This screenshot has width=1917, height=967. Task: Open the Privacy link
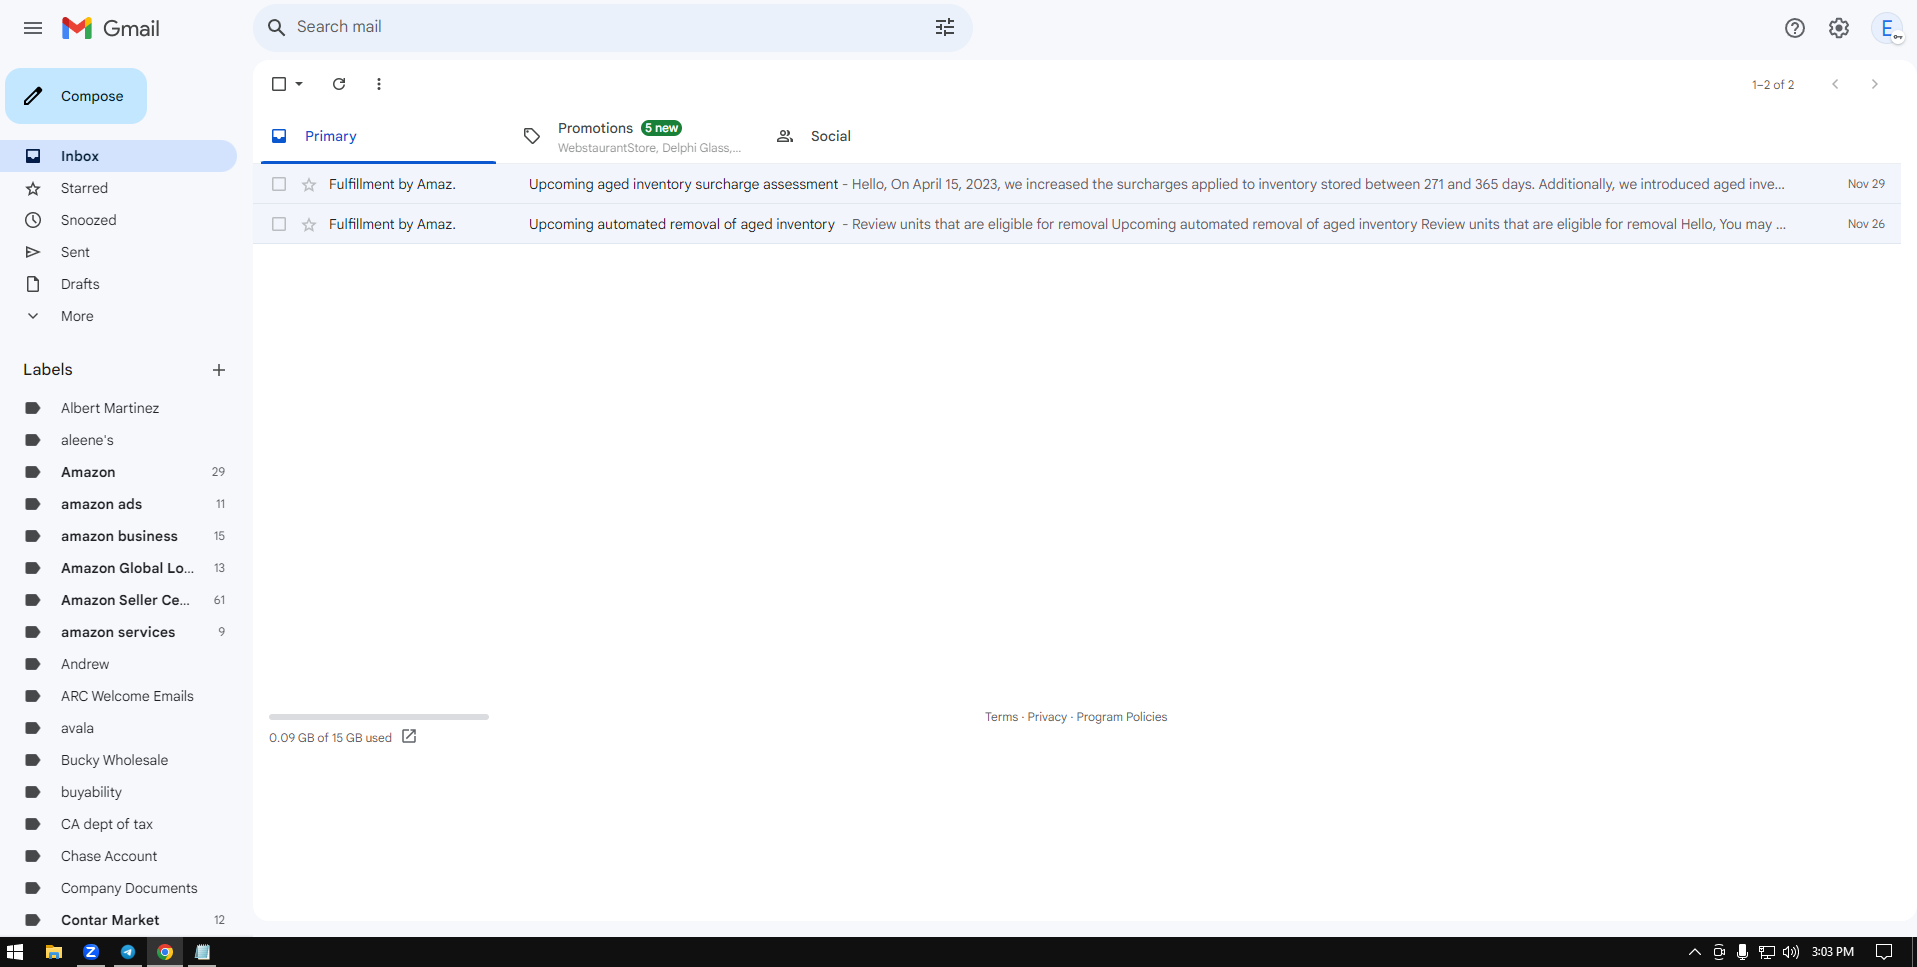(1047, 717)
